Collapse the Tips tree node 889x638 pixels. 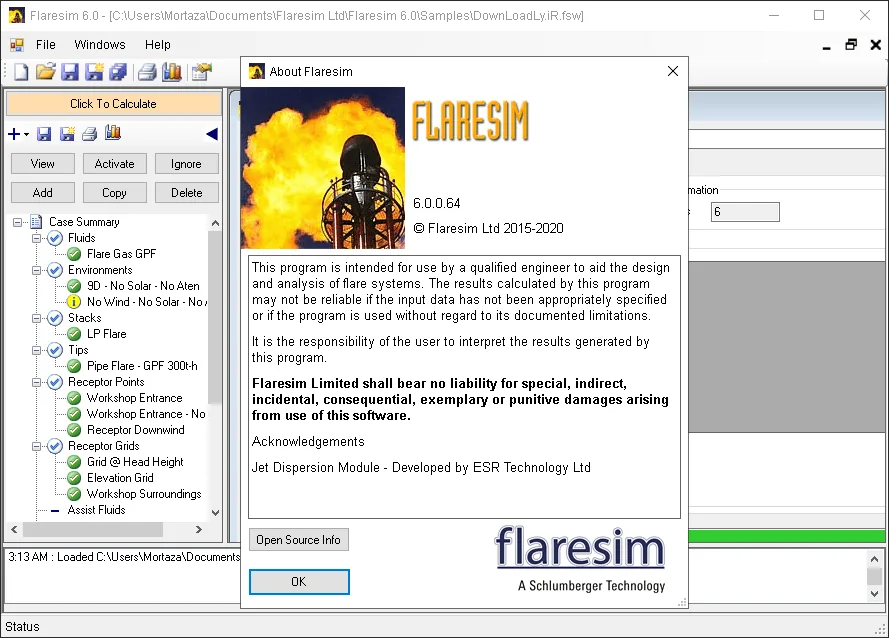click(x=36, y=350)
